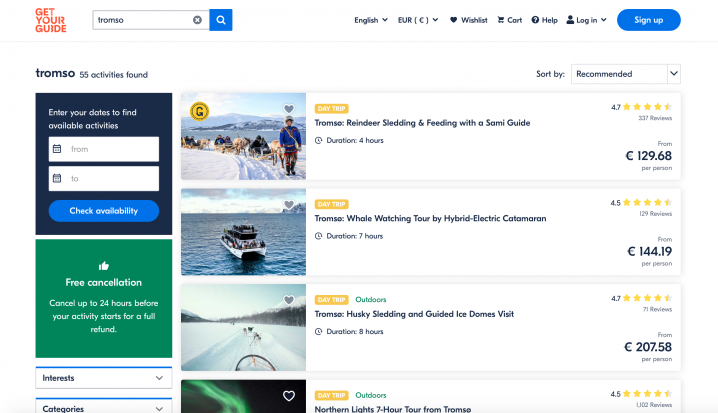Click the to field calendar icon
The width and height of the screenshot is (718, 413).
tap(57, 178)
